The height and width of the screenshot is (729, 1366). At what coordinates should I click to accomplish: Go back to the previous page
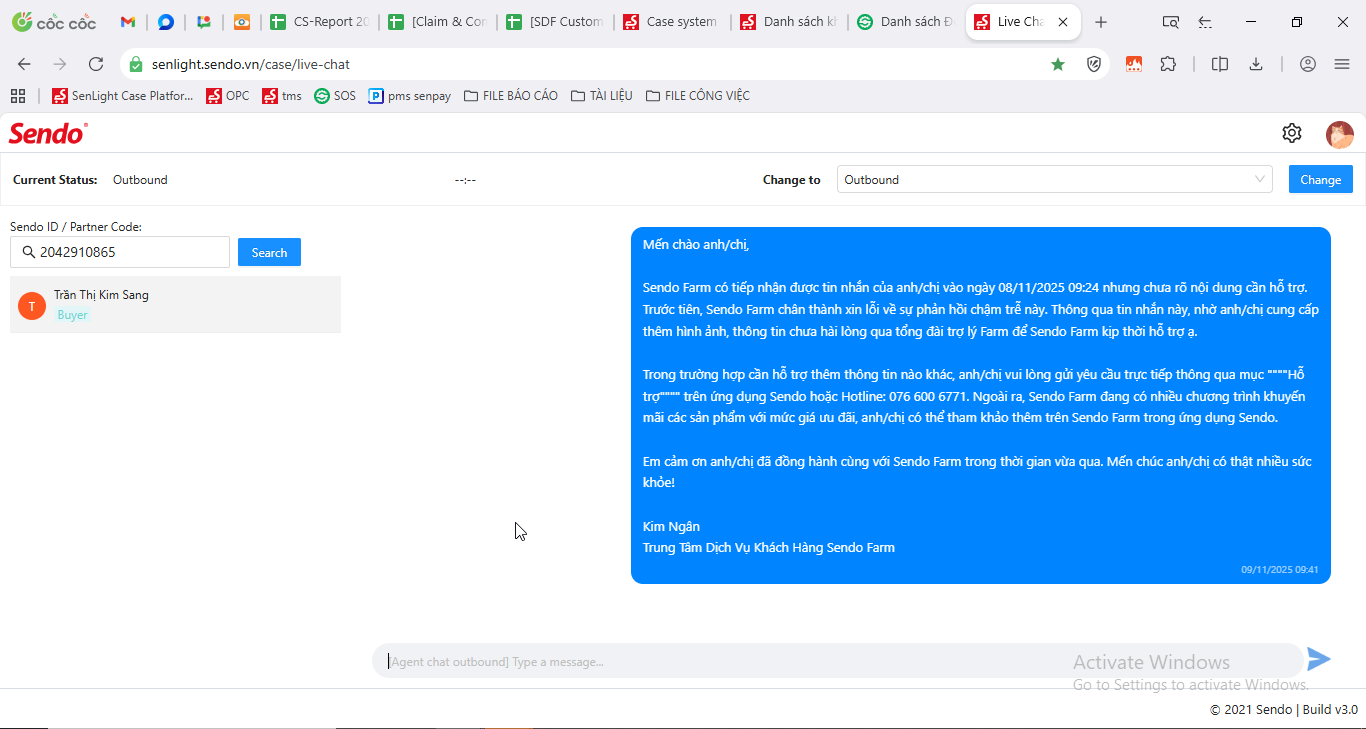pyautogui.click(x=24, y=64)
